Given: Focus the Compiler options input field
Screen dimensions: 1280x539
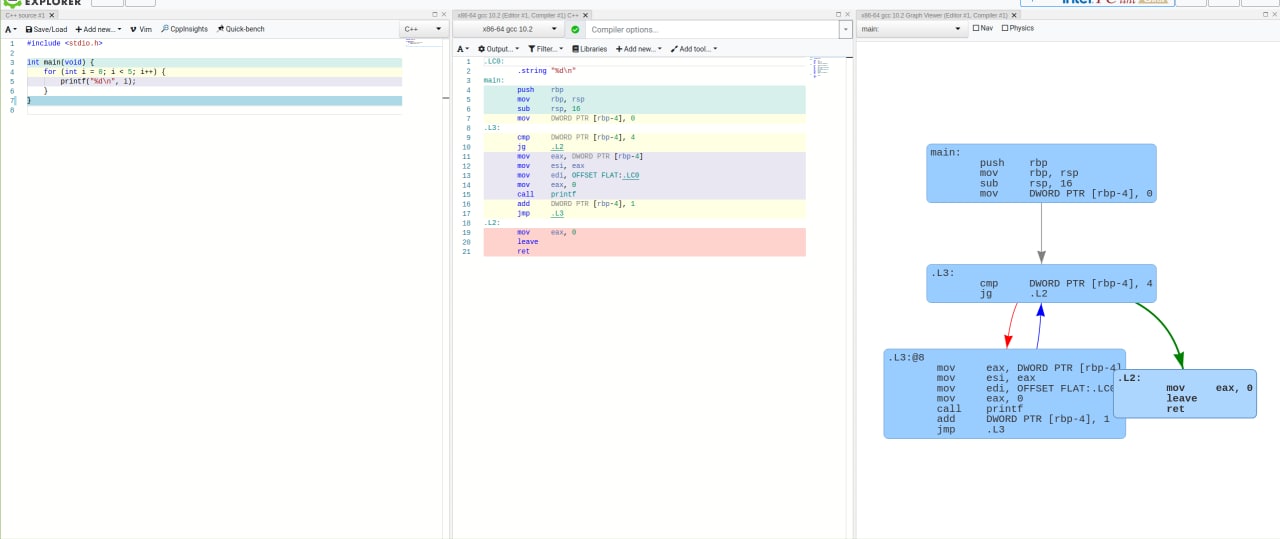Looking at the screenshot, I should click(x=711, y=29).
